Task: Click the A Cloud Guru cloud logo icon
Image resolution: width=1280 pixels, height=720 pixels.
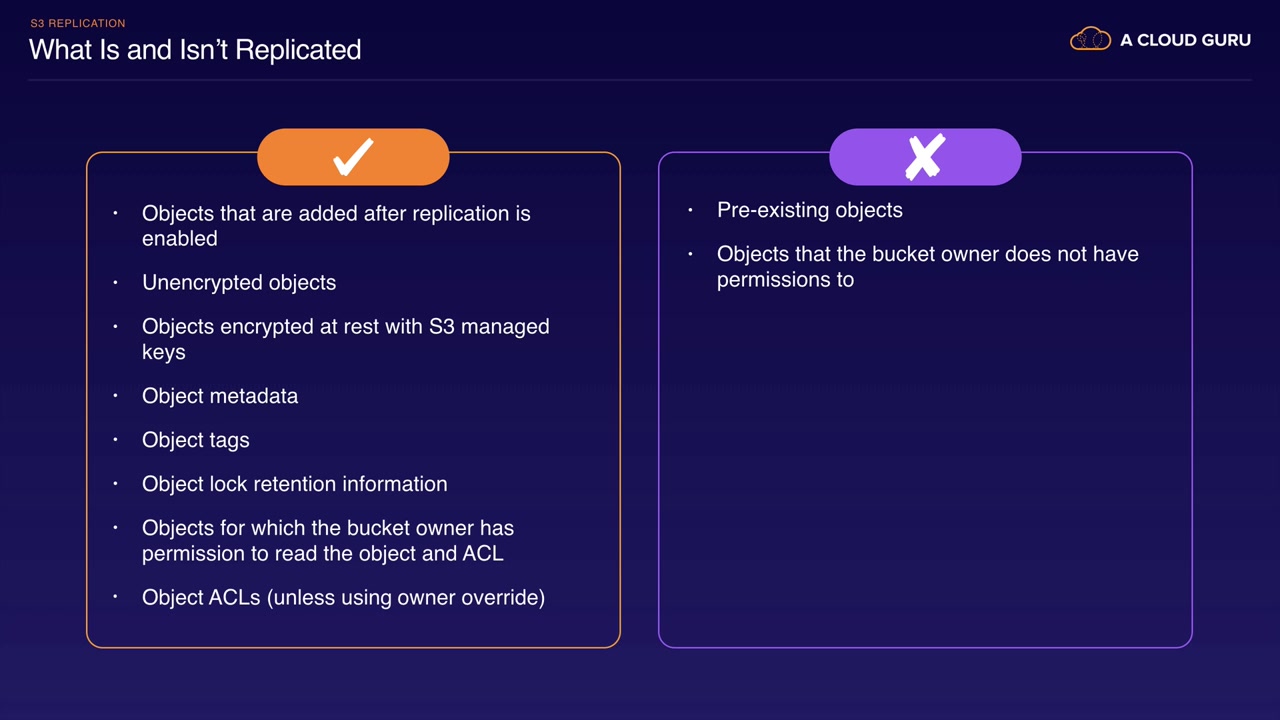Action: click(x=1090, y=40)
